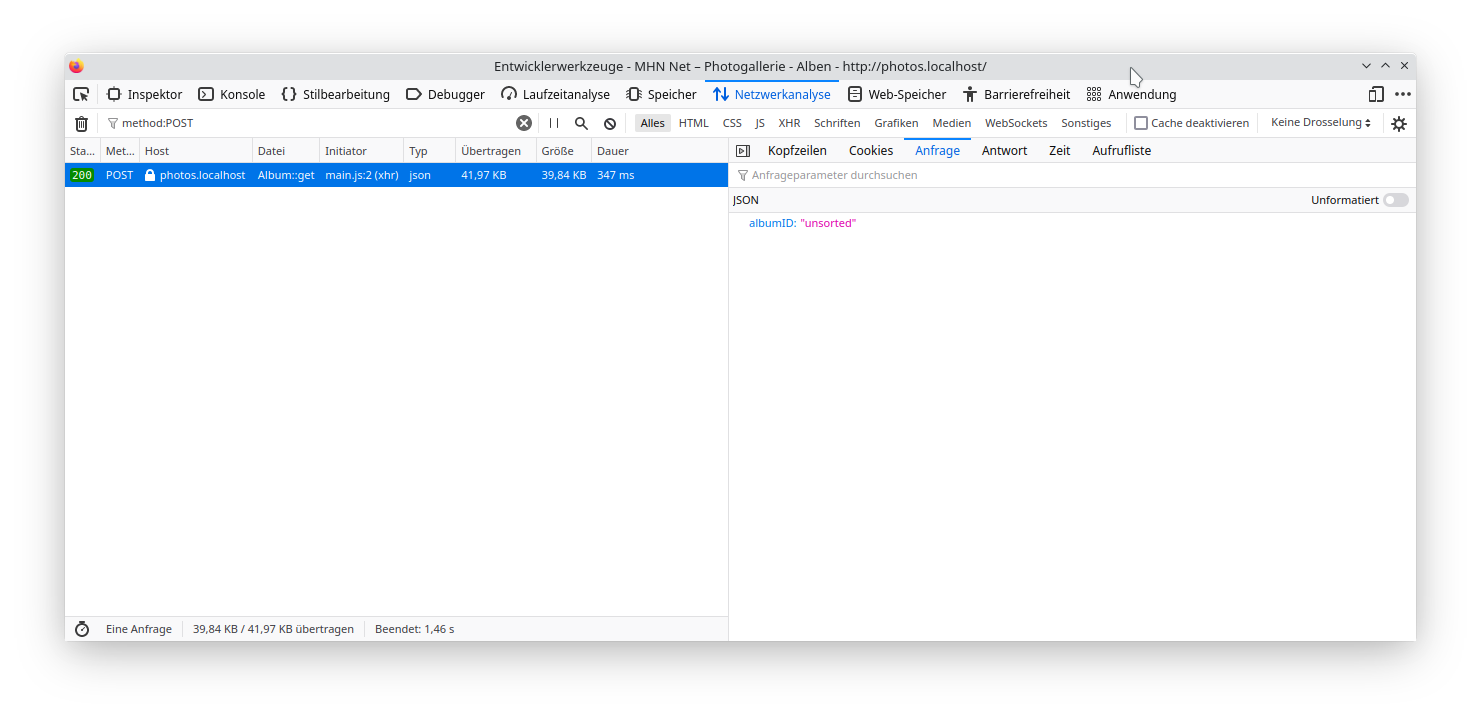Show Alles requests via filter button
The width and height of the screenshot is (1481, 718).
tap(652, 123)
